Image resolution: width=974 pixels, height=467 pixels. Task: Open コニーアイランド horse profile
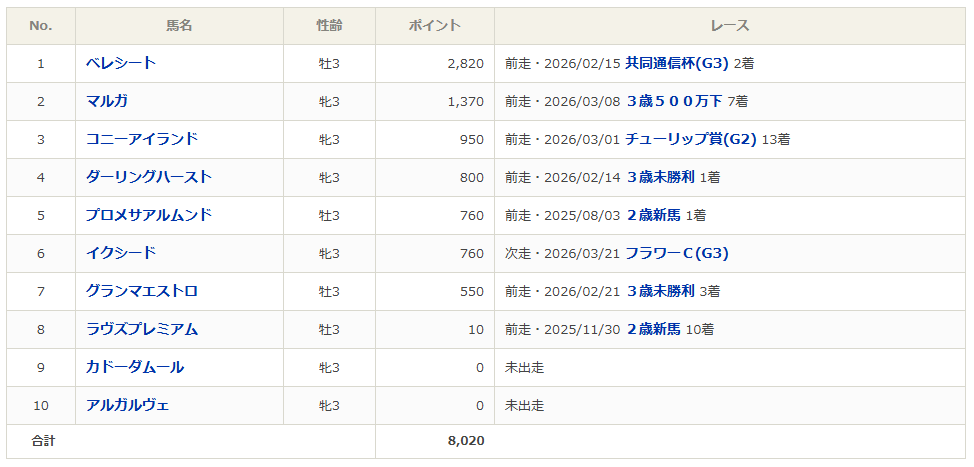[142, 139]
